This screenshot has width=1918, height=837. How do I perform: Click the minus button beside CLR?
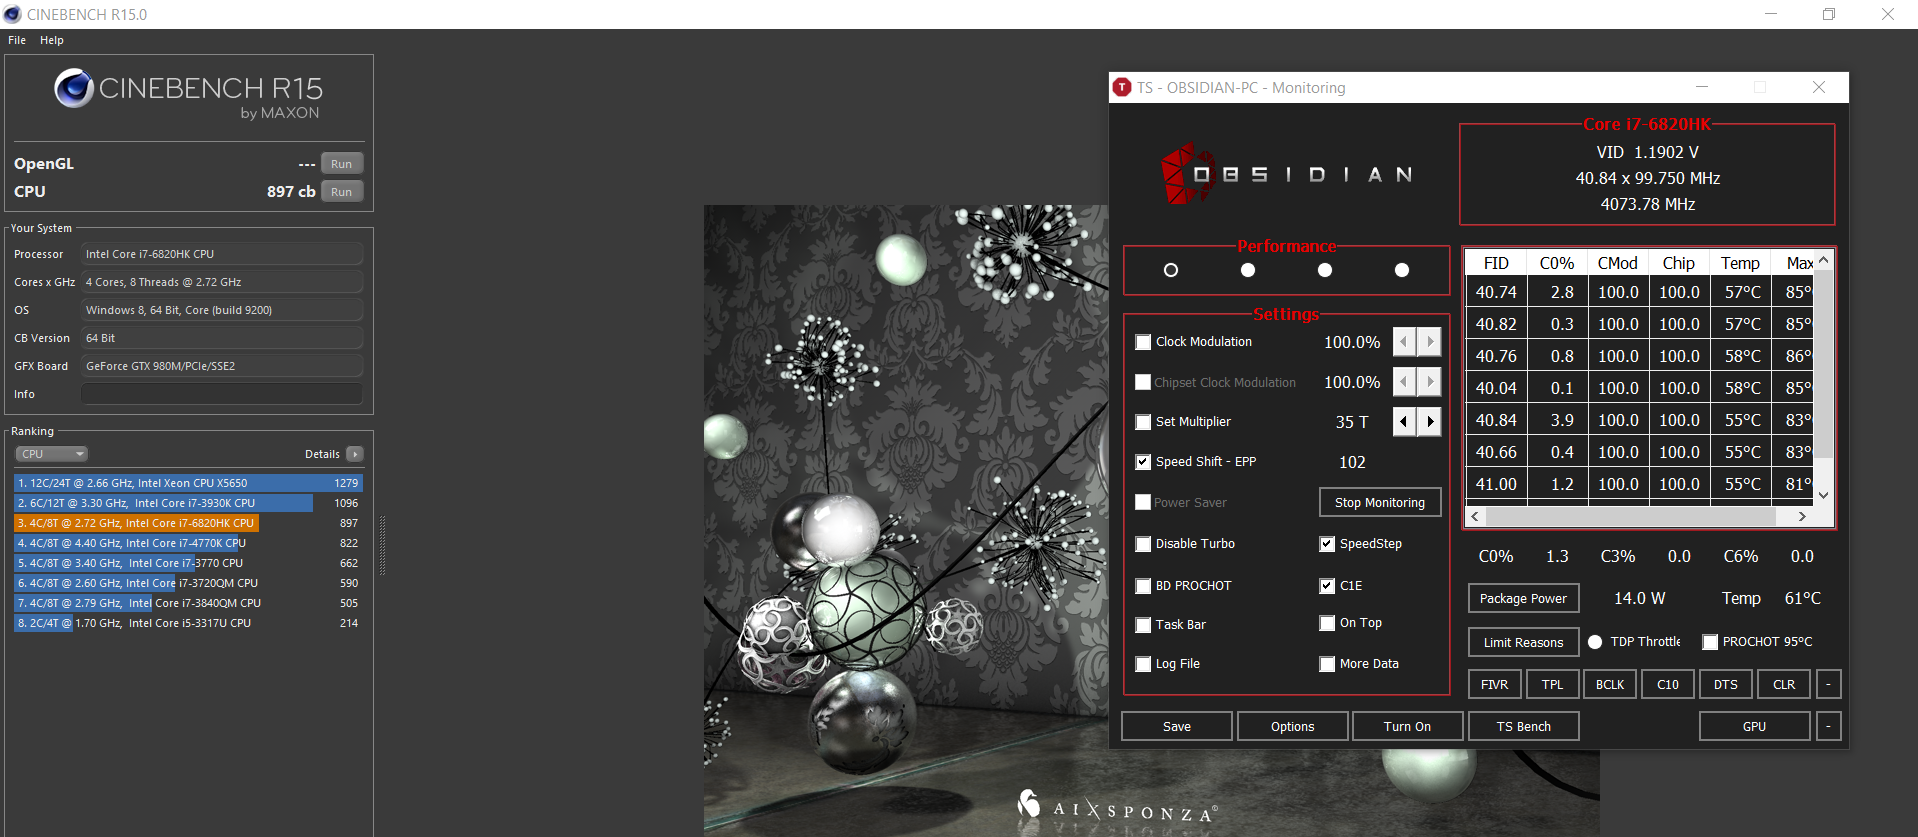click(1828, 684)
